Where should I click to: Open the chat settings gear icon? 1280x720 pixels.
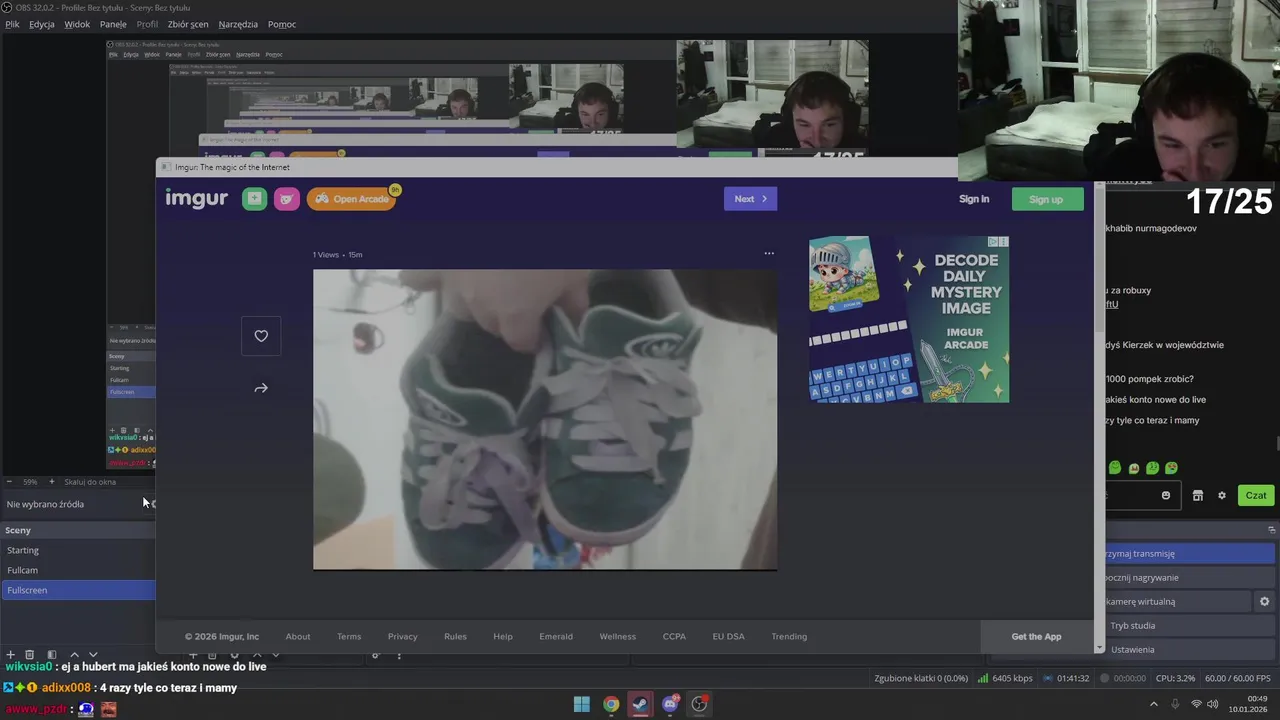point(1221,495)
